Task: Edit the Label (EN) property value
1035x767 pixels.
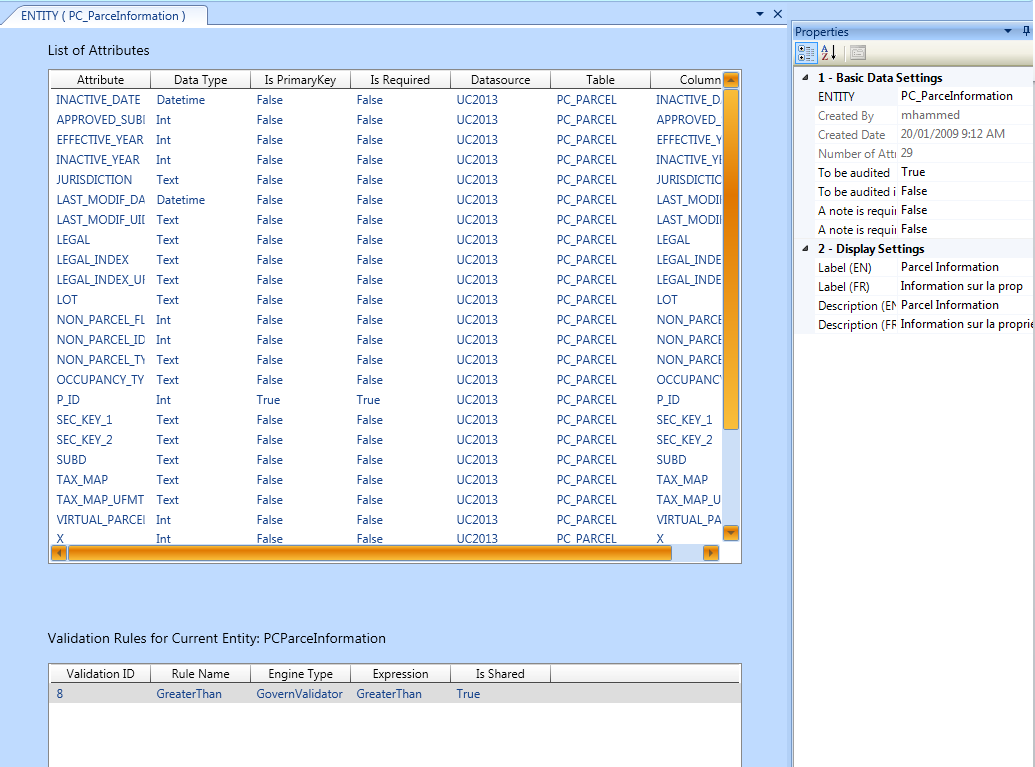Action: click(965, 267)
